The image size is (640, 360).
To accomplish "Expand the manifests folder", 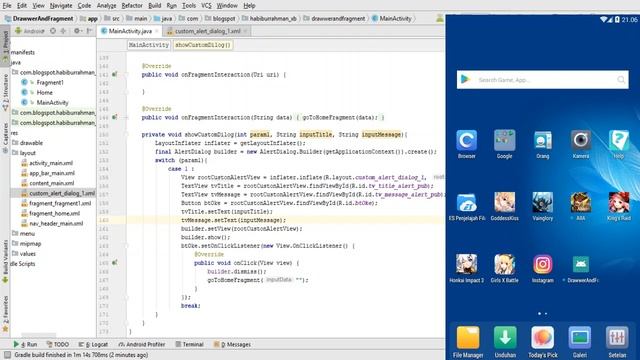I will [23, 52].
